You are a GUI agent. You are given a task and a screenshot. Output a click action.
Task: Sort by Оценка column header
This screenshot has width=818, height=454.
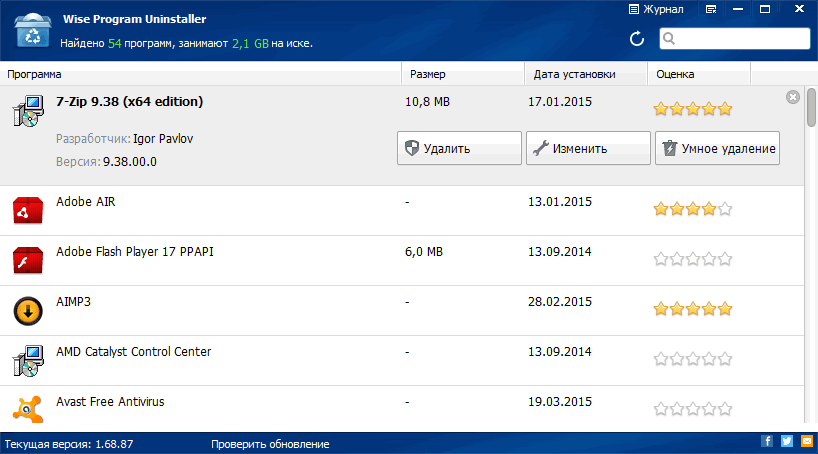tap(699, 74)
